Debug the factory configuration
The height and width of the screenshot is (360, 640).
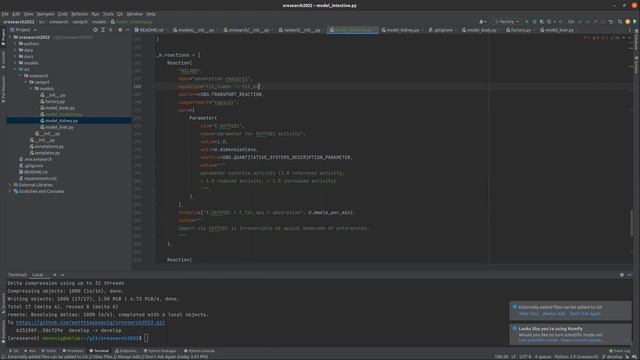pos(534,22)
